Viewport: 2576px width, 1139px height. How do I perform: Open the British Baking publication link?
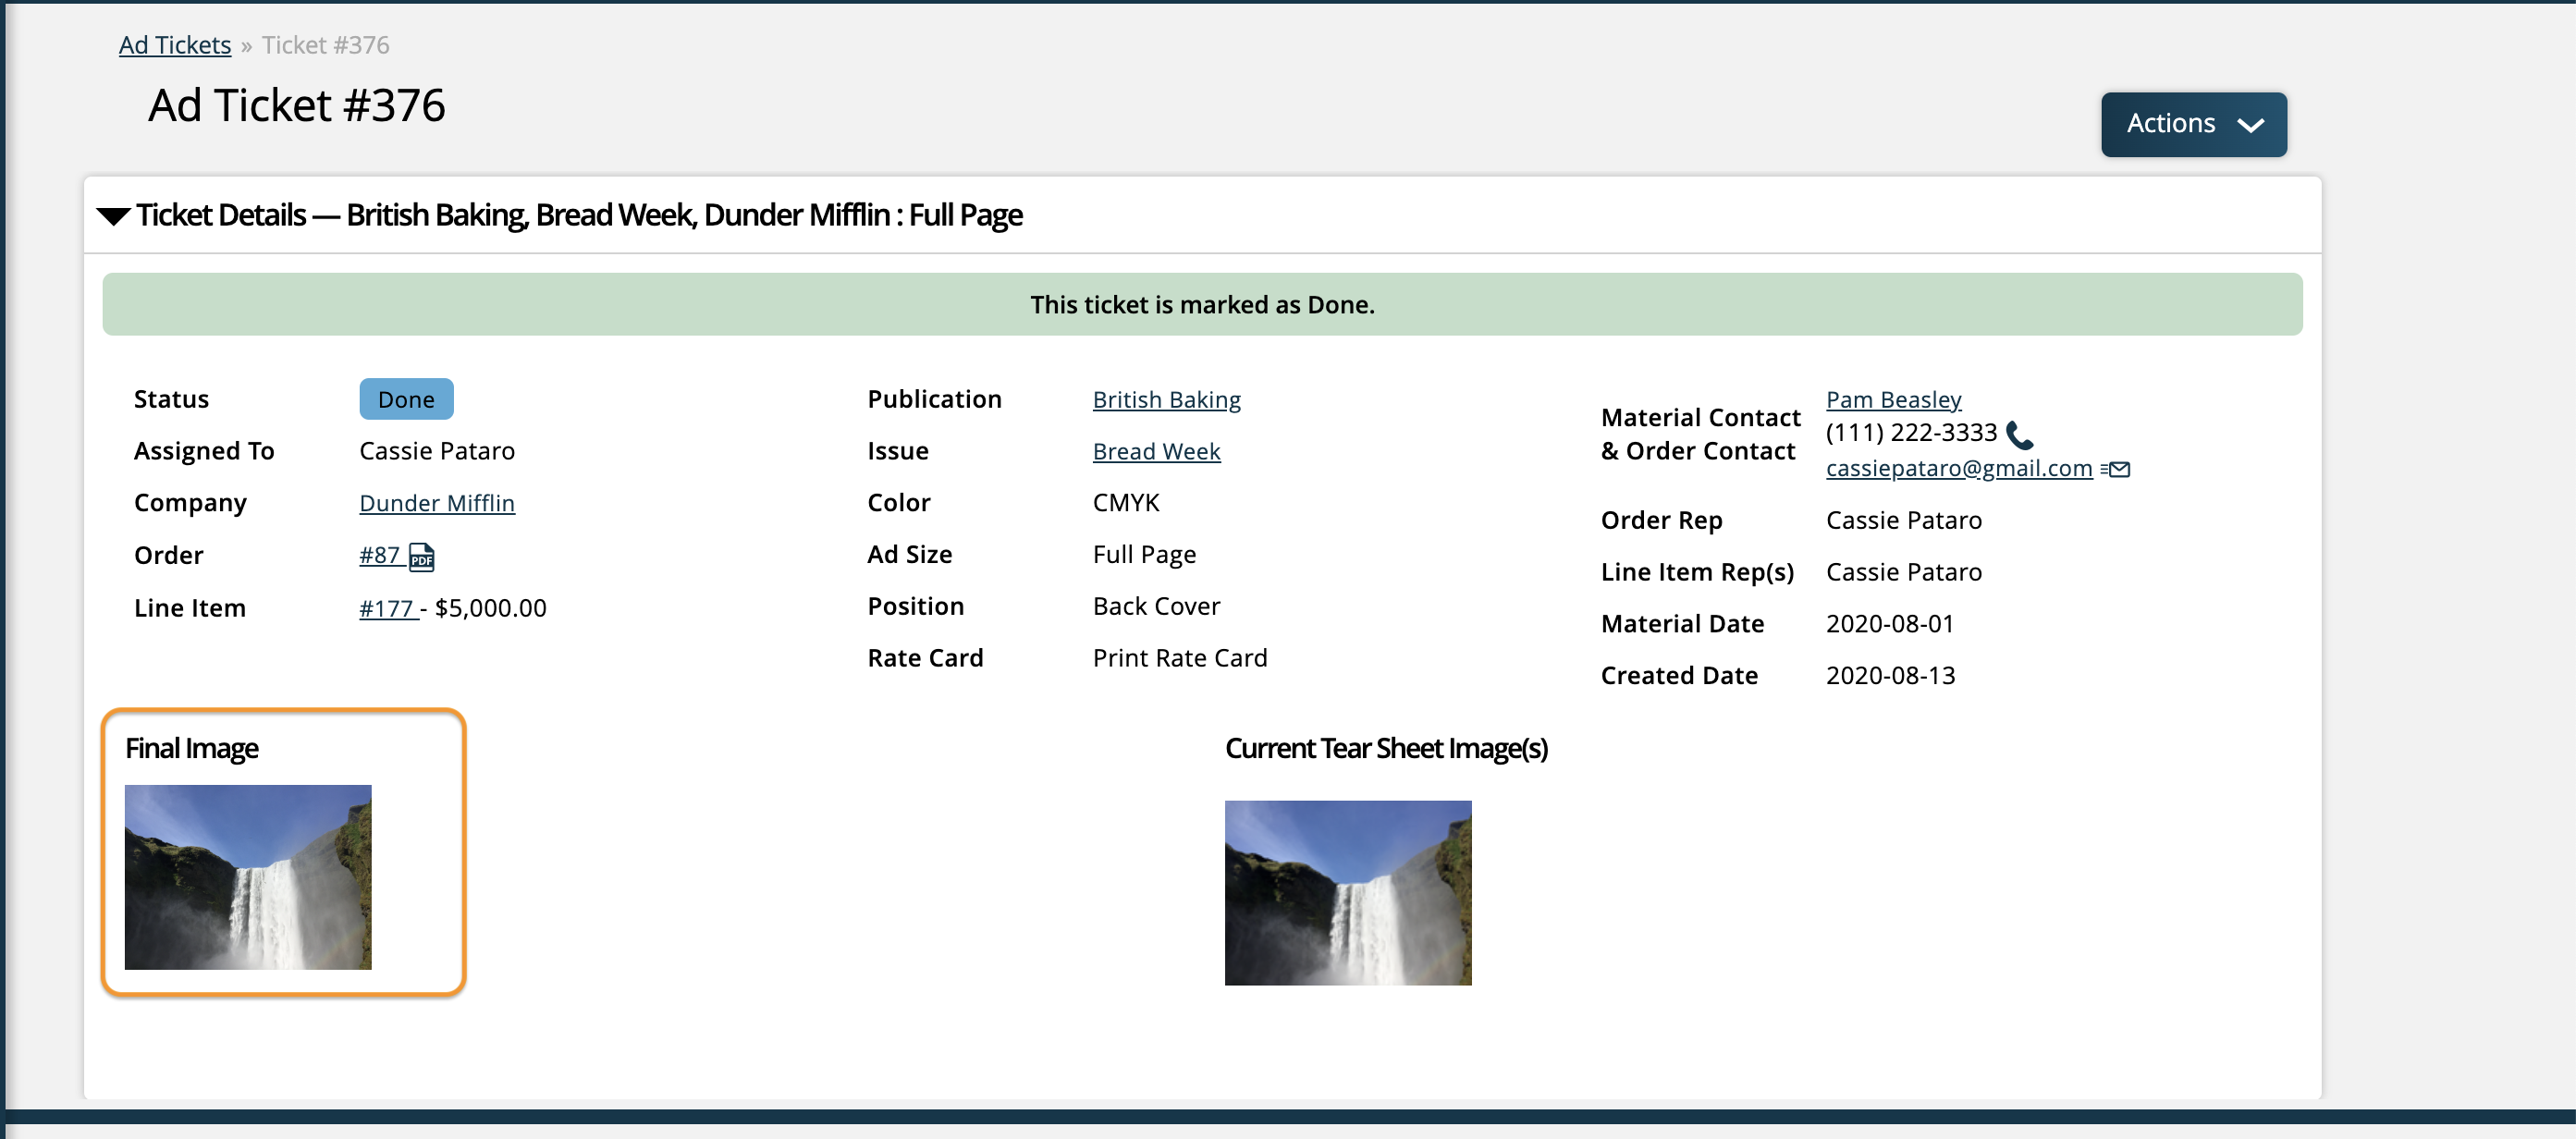click(1167, 398)
